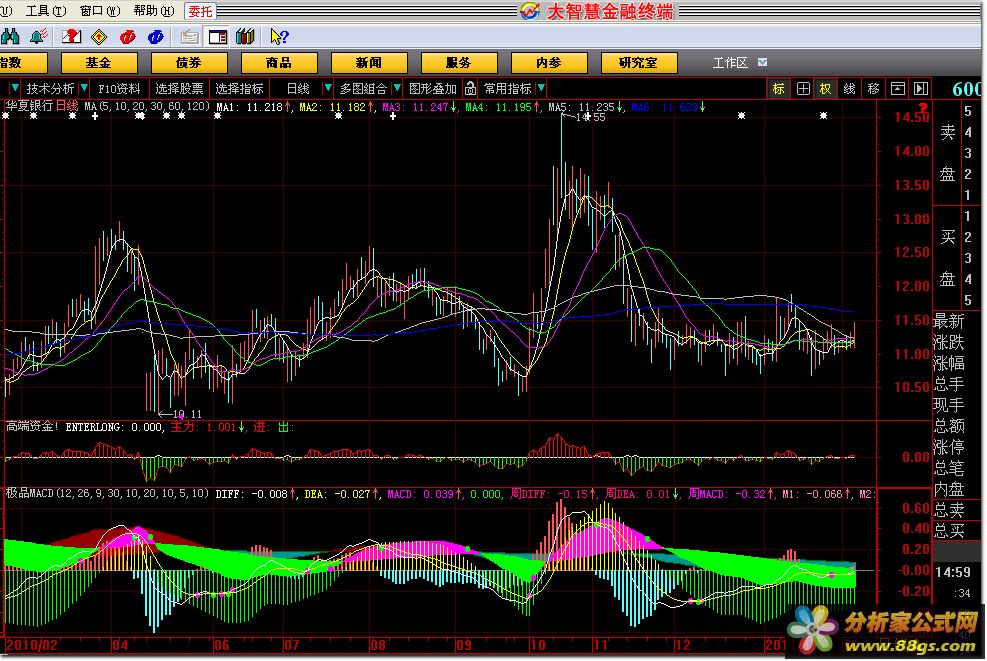Screen dimensions: 987x661
Task: Click the 内盘 label in side panel
Action: click(949, 489)
